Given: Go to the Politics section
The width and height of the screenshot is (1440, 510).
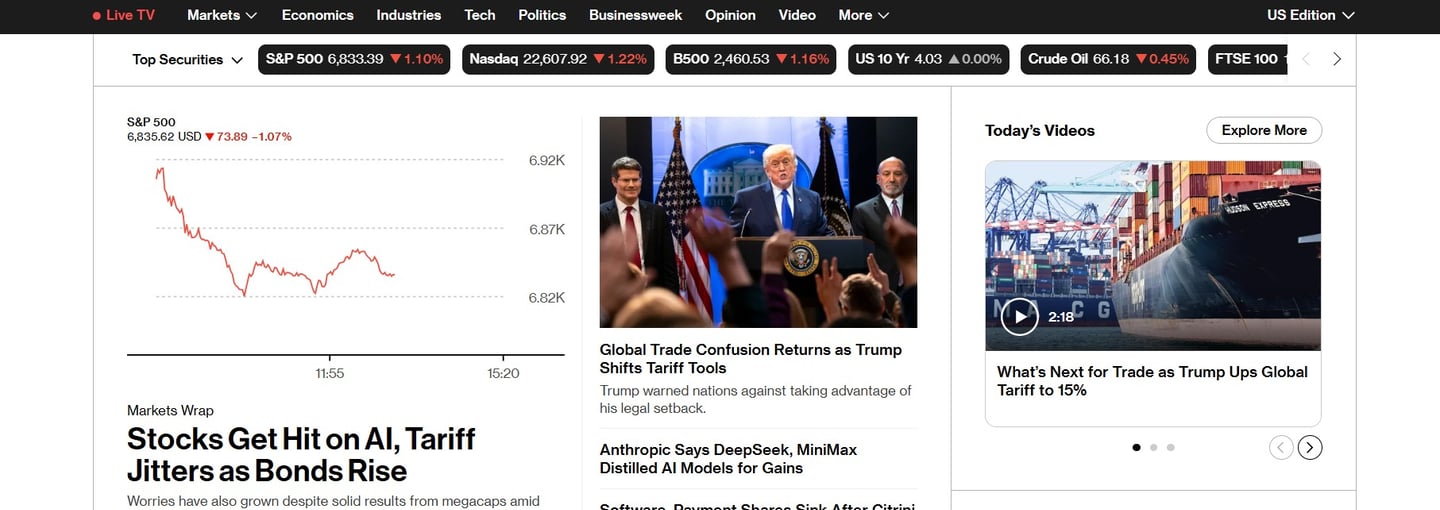Looking at the screenshot, I should [x=542, y=15].
